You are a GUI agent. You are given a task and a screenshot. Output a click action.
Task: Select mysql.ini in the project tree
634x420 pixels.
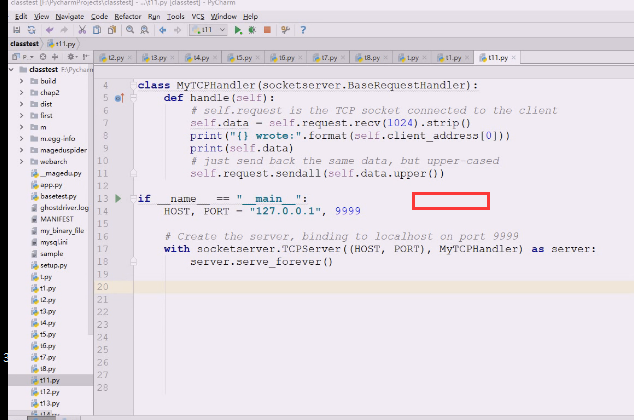coord(54,242)
